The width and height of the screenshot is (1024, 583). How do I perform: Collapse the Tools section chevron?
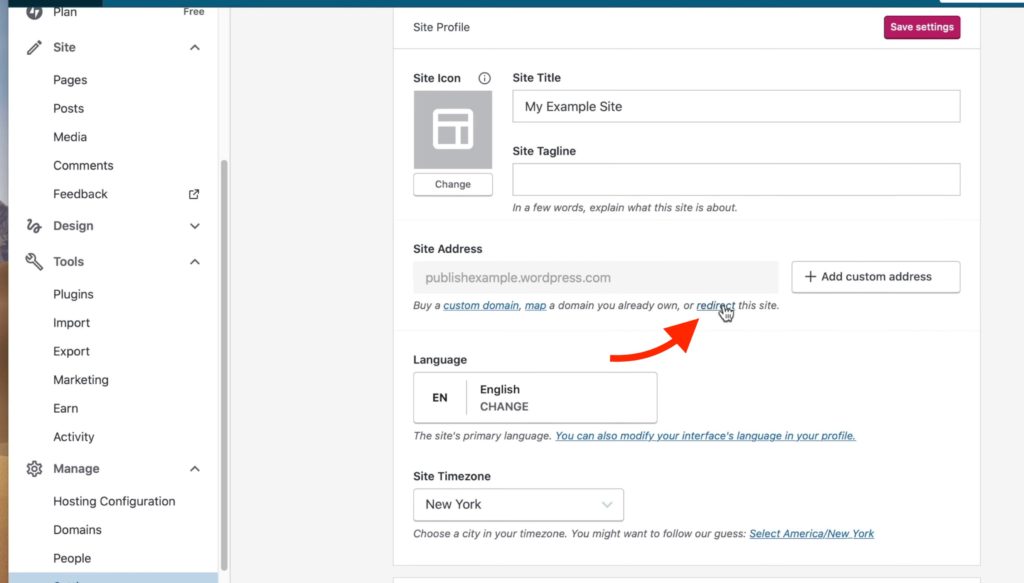pos(195,262)
